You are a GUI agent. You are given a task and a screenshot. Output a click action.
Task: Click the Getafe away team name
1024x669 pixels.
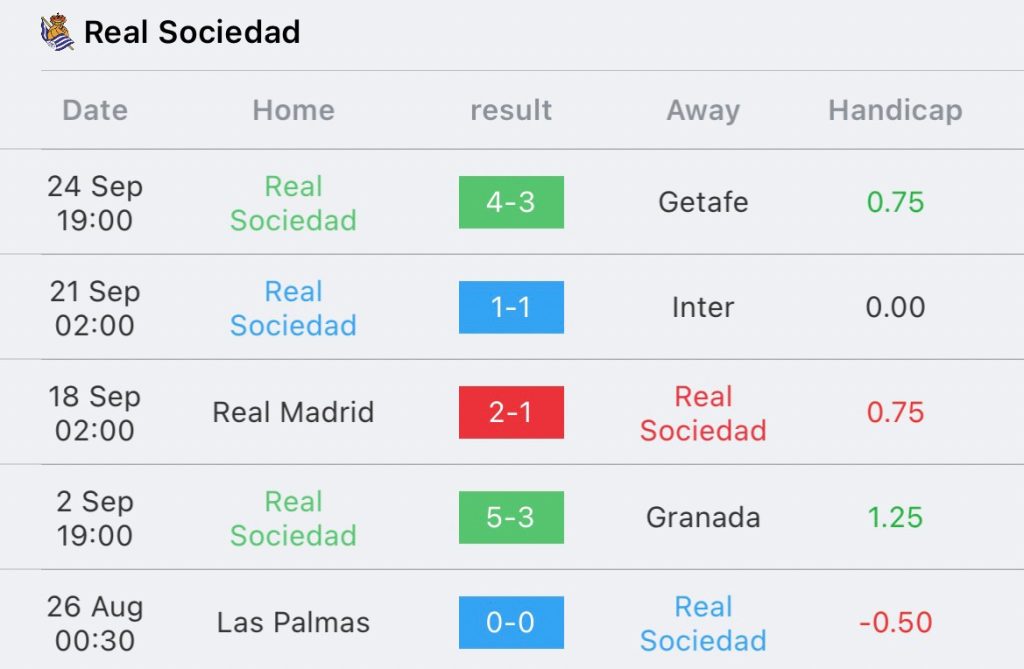[703, 203]
